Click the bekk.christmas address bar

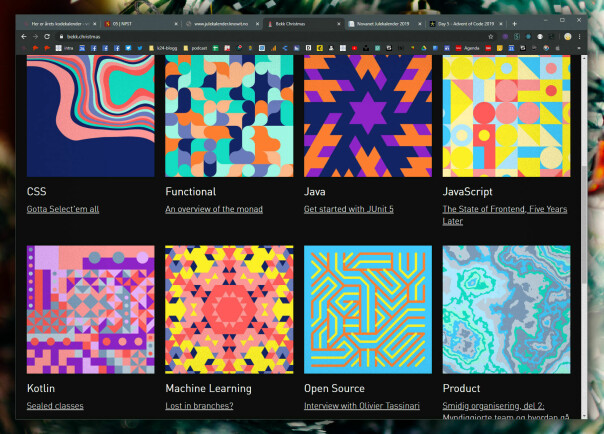pos(273,37)
